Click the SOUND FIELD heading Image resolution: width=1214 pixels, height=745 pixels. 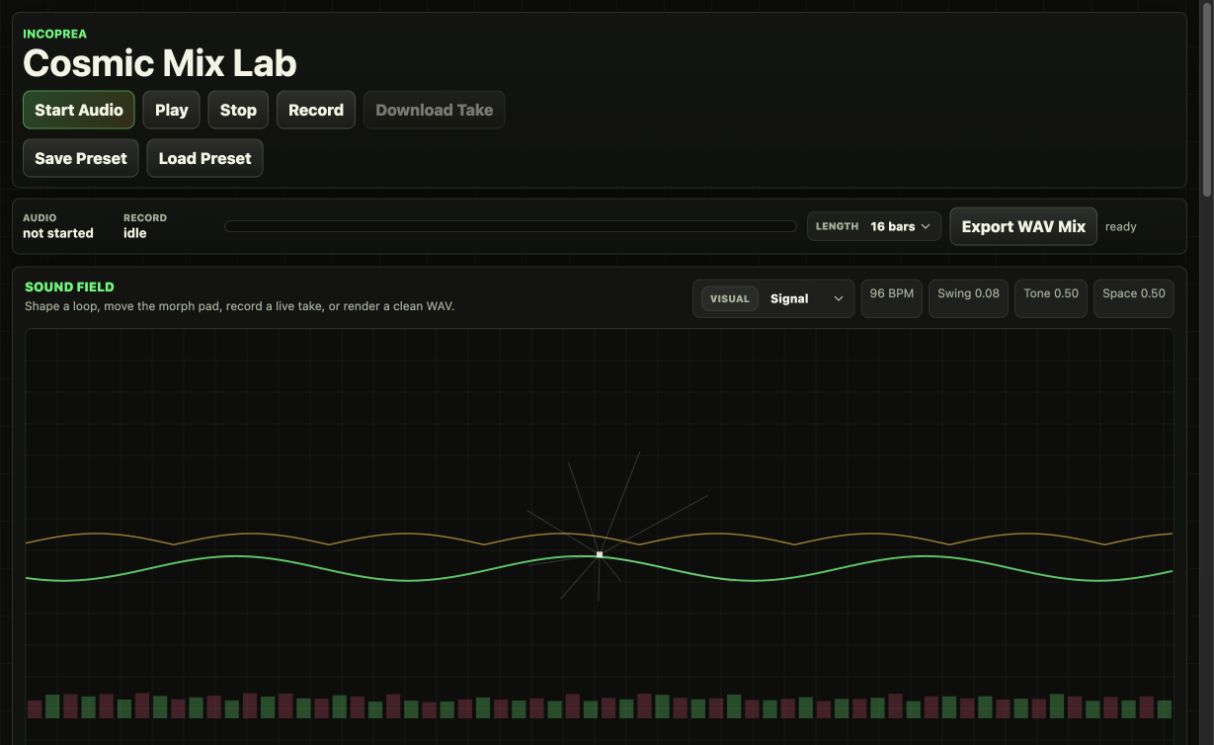tap(70, 287)
